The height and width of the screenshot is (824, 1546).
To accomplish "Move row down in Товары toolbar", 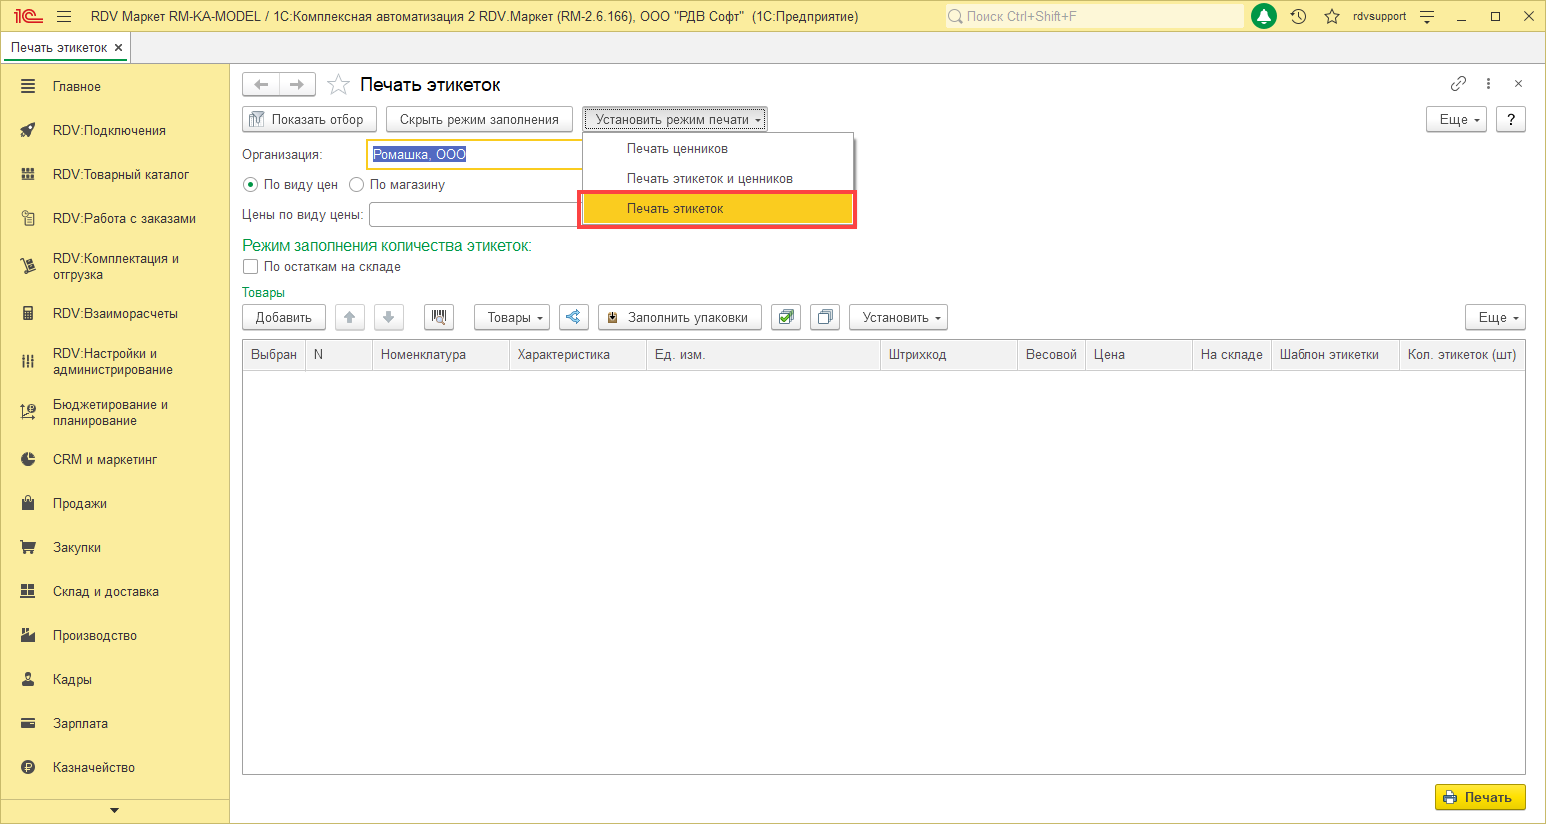I will click(388, 317).
